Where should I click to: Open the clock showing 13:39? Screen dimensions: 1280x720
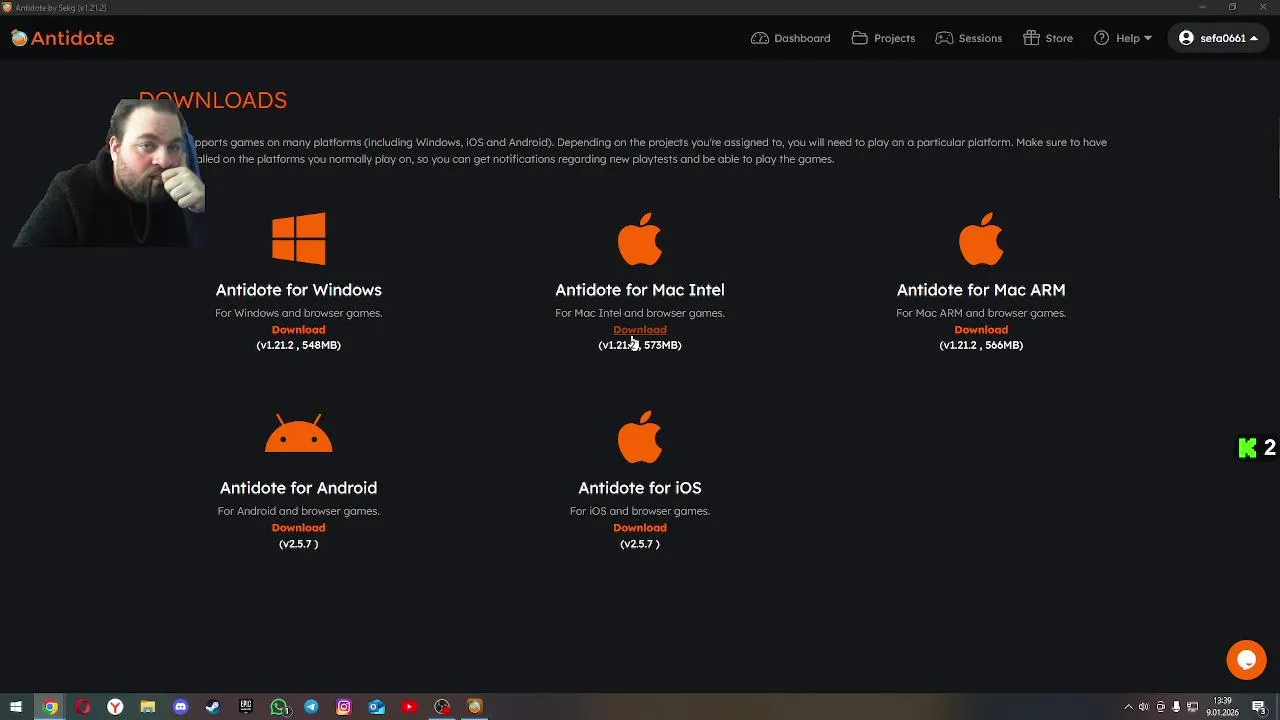[x=1222, y=707]
